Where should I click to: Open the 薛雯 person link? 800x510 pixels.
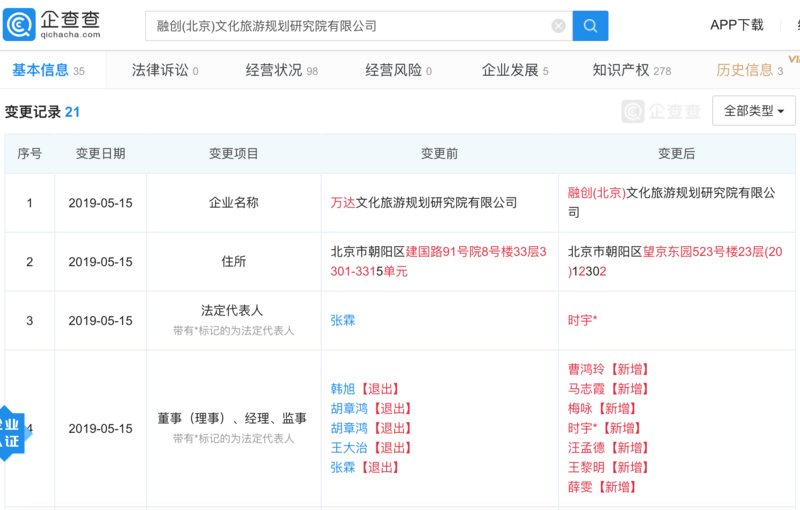tap(580, 487)
